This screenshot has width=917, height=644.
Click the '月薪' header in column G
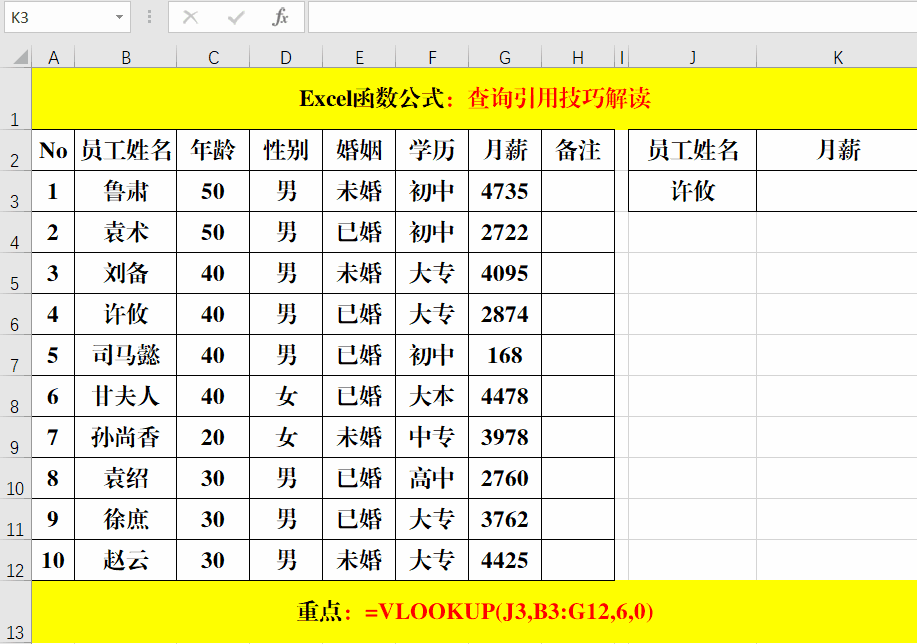[x=505, y=150]
